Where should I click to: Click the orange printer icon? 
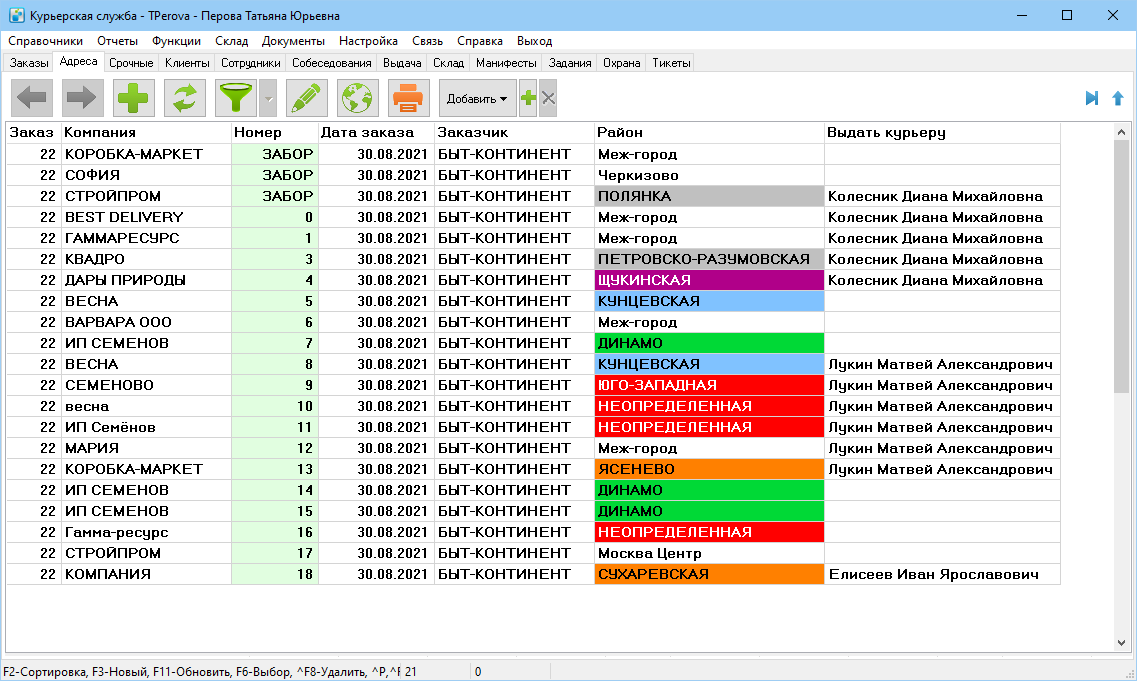click(x=408, y=98)
